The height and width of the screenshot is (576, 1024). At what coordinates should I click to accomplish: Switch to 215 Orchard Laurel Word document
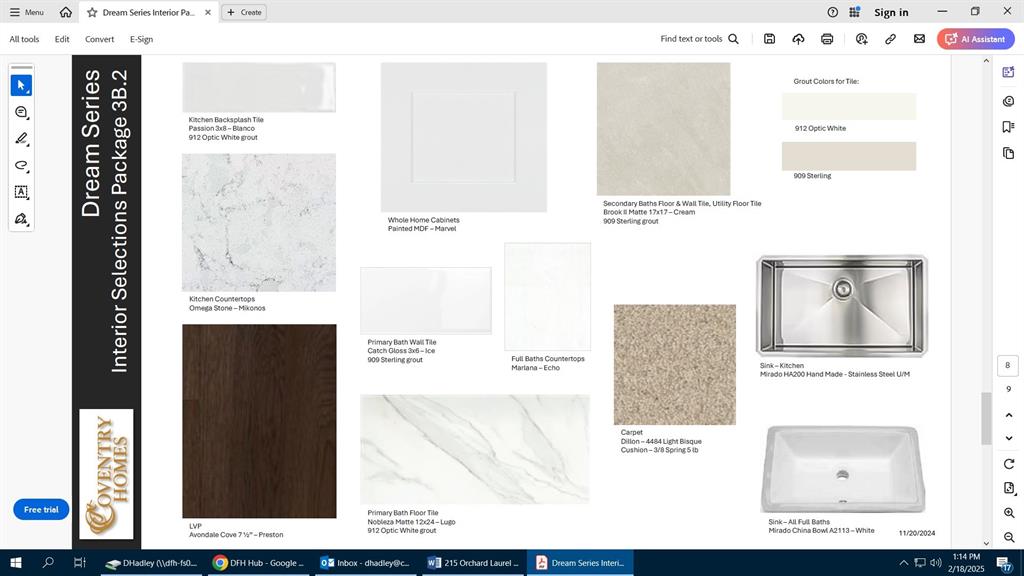[x=473, y=562]
